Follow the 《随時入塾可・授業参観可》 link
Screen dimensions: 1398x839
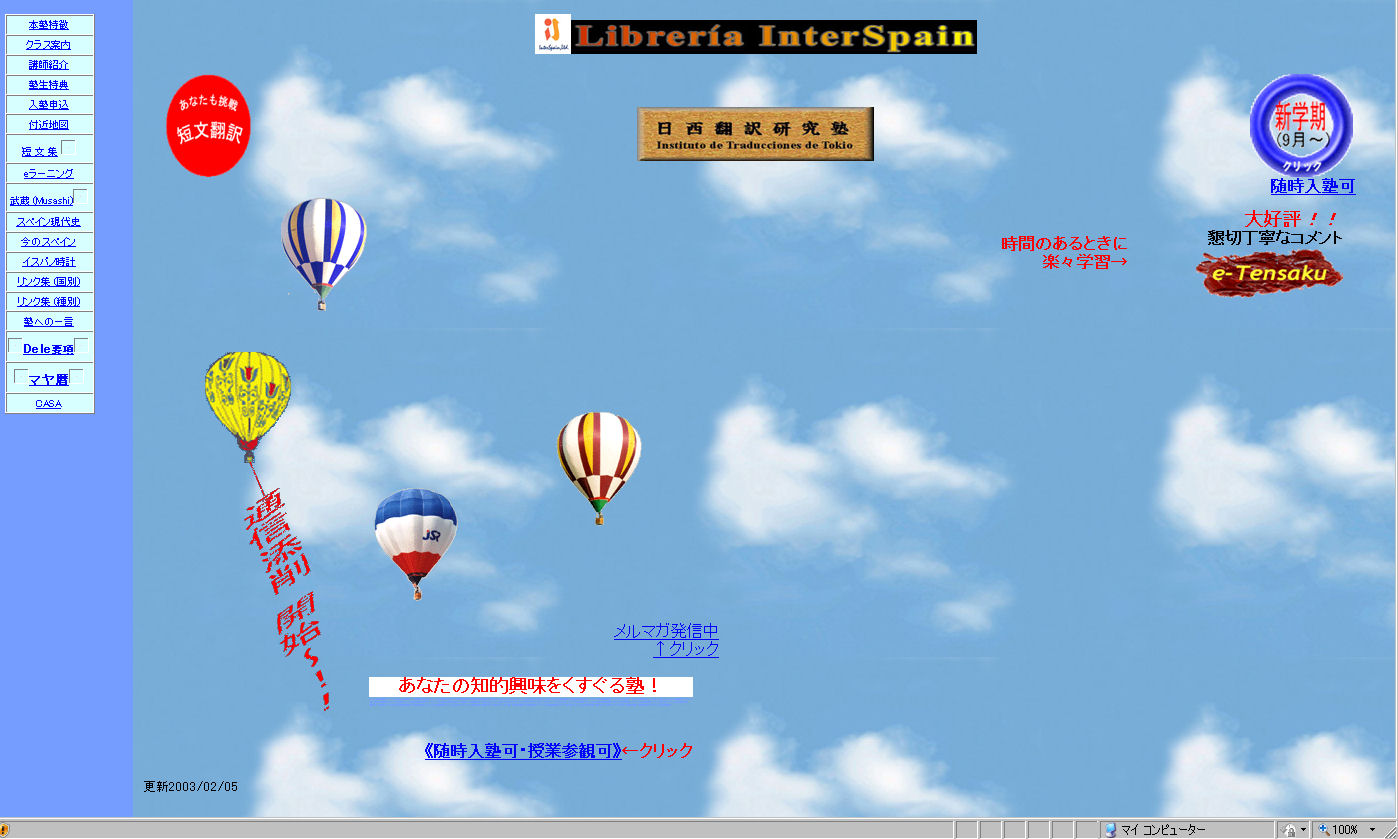click(523, 751)
